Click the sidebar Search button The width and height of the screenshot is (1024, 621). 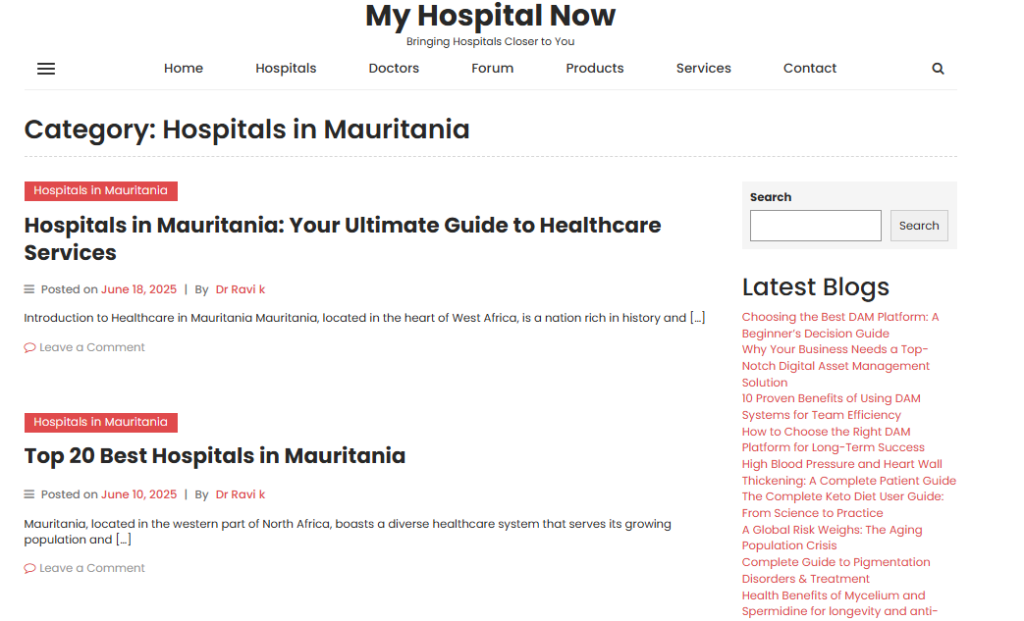click(x=919, y=225)
